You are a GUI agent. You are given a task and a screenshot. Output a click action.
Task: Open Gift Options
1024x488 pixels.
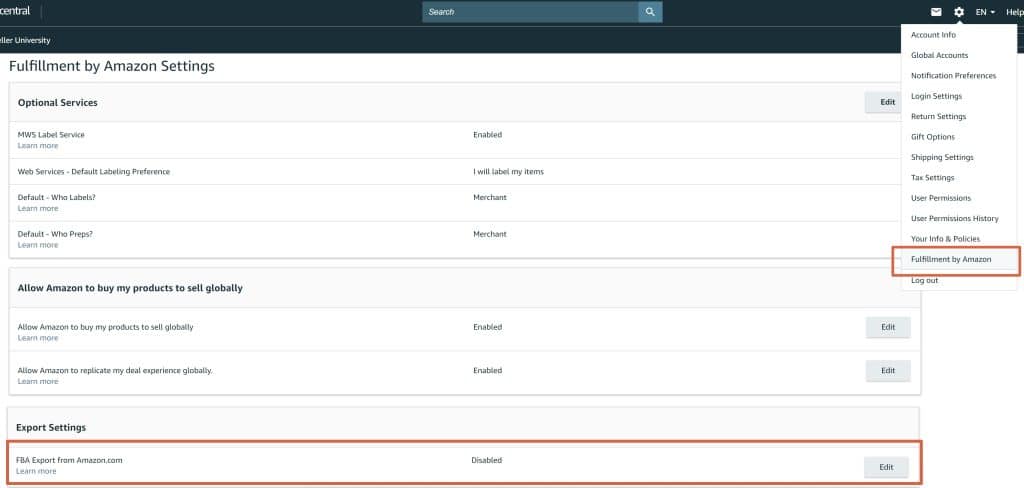(933, 137)
